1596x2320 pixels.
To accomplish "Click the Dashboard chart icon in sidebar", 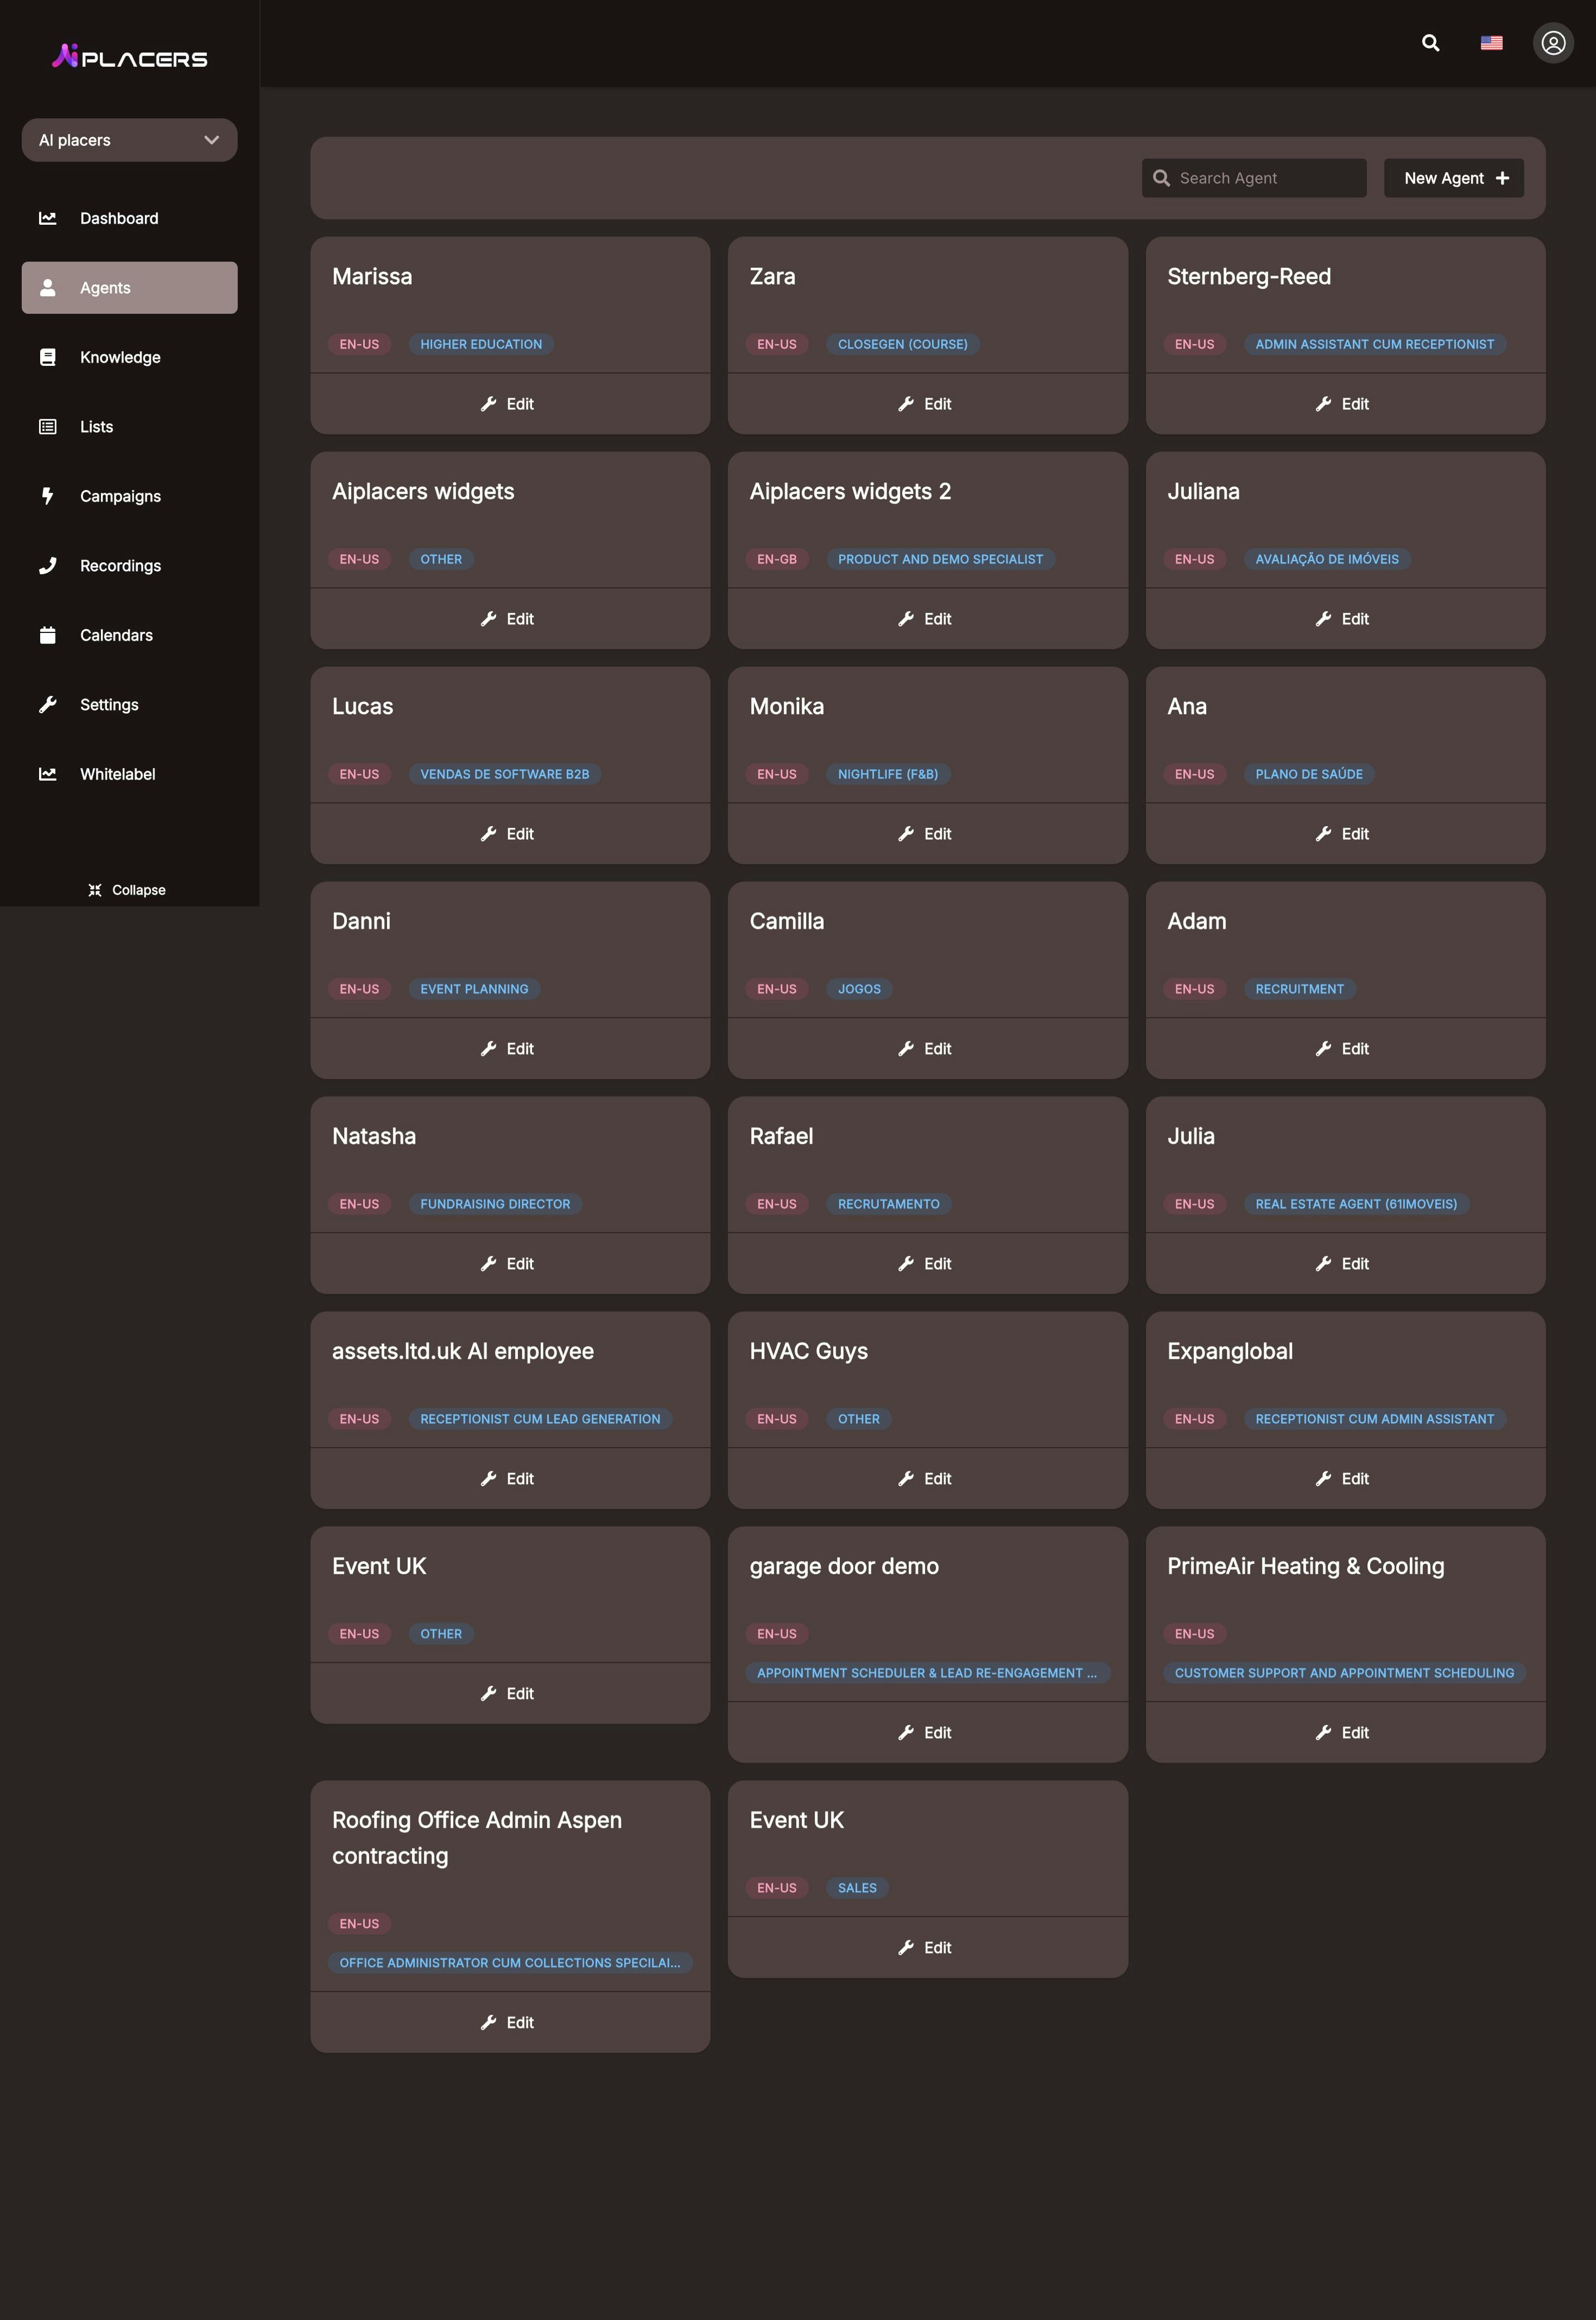I will coord(47,218).
